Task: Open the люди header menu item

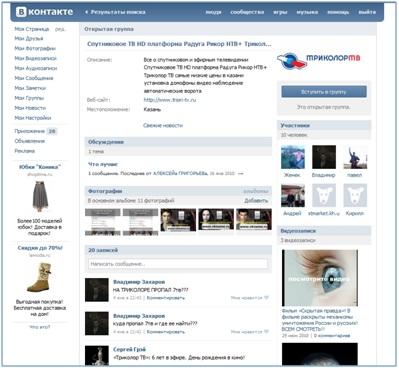Action: coord(213,12)
